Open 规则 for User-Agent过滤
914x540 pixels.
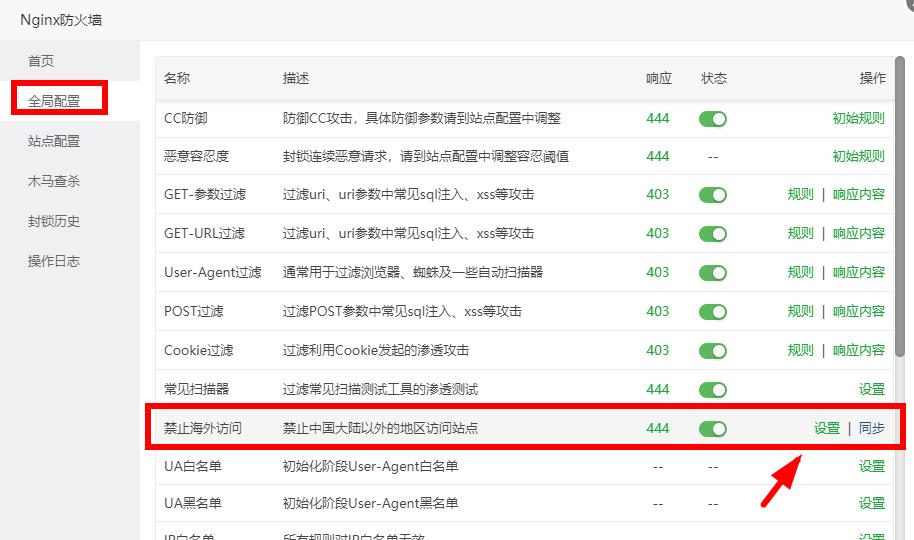click(x=800, y=272)
